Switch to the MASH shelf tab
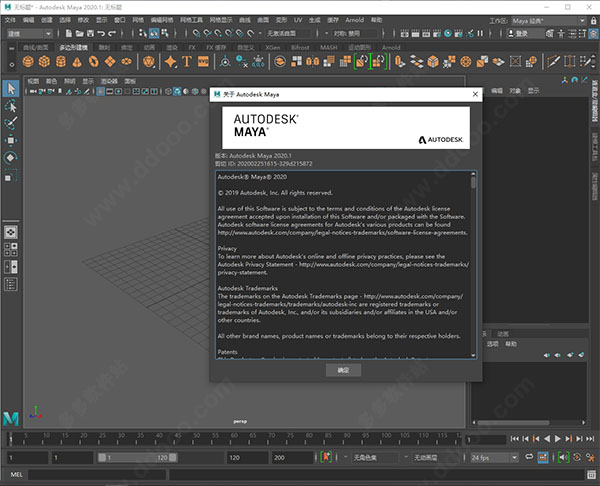 pos(328,47)
